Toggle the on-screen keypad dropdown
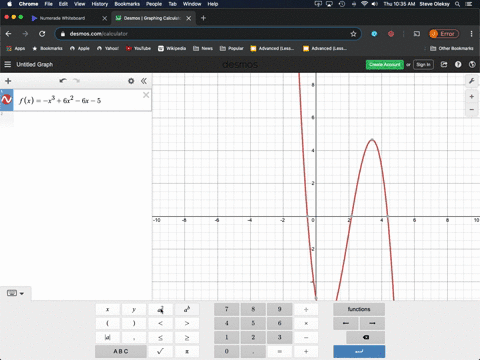Screen dimensions: 480x360 [x=15, y=293]
